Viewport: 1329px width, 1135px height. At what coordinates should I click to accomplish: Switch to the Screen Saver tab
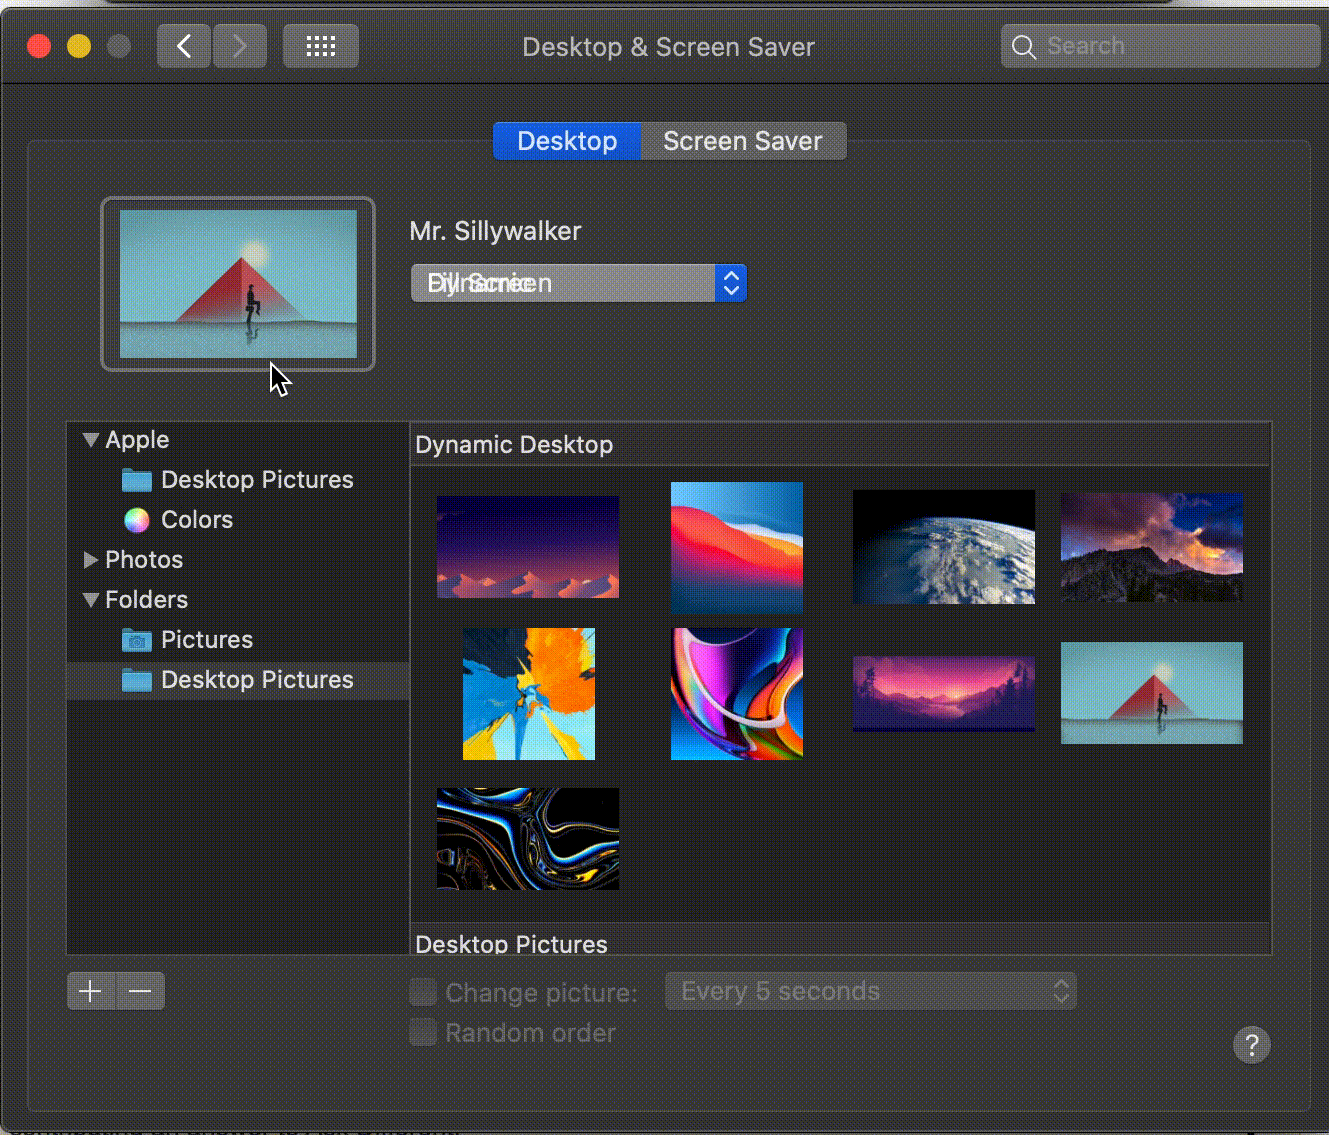[x=743, y=140]
